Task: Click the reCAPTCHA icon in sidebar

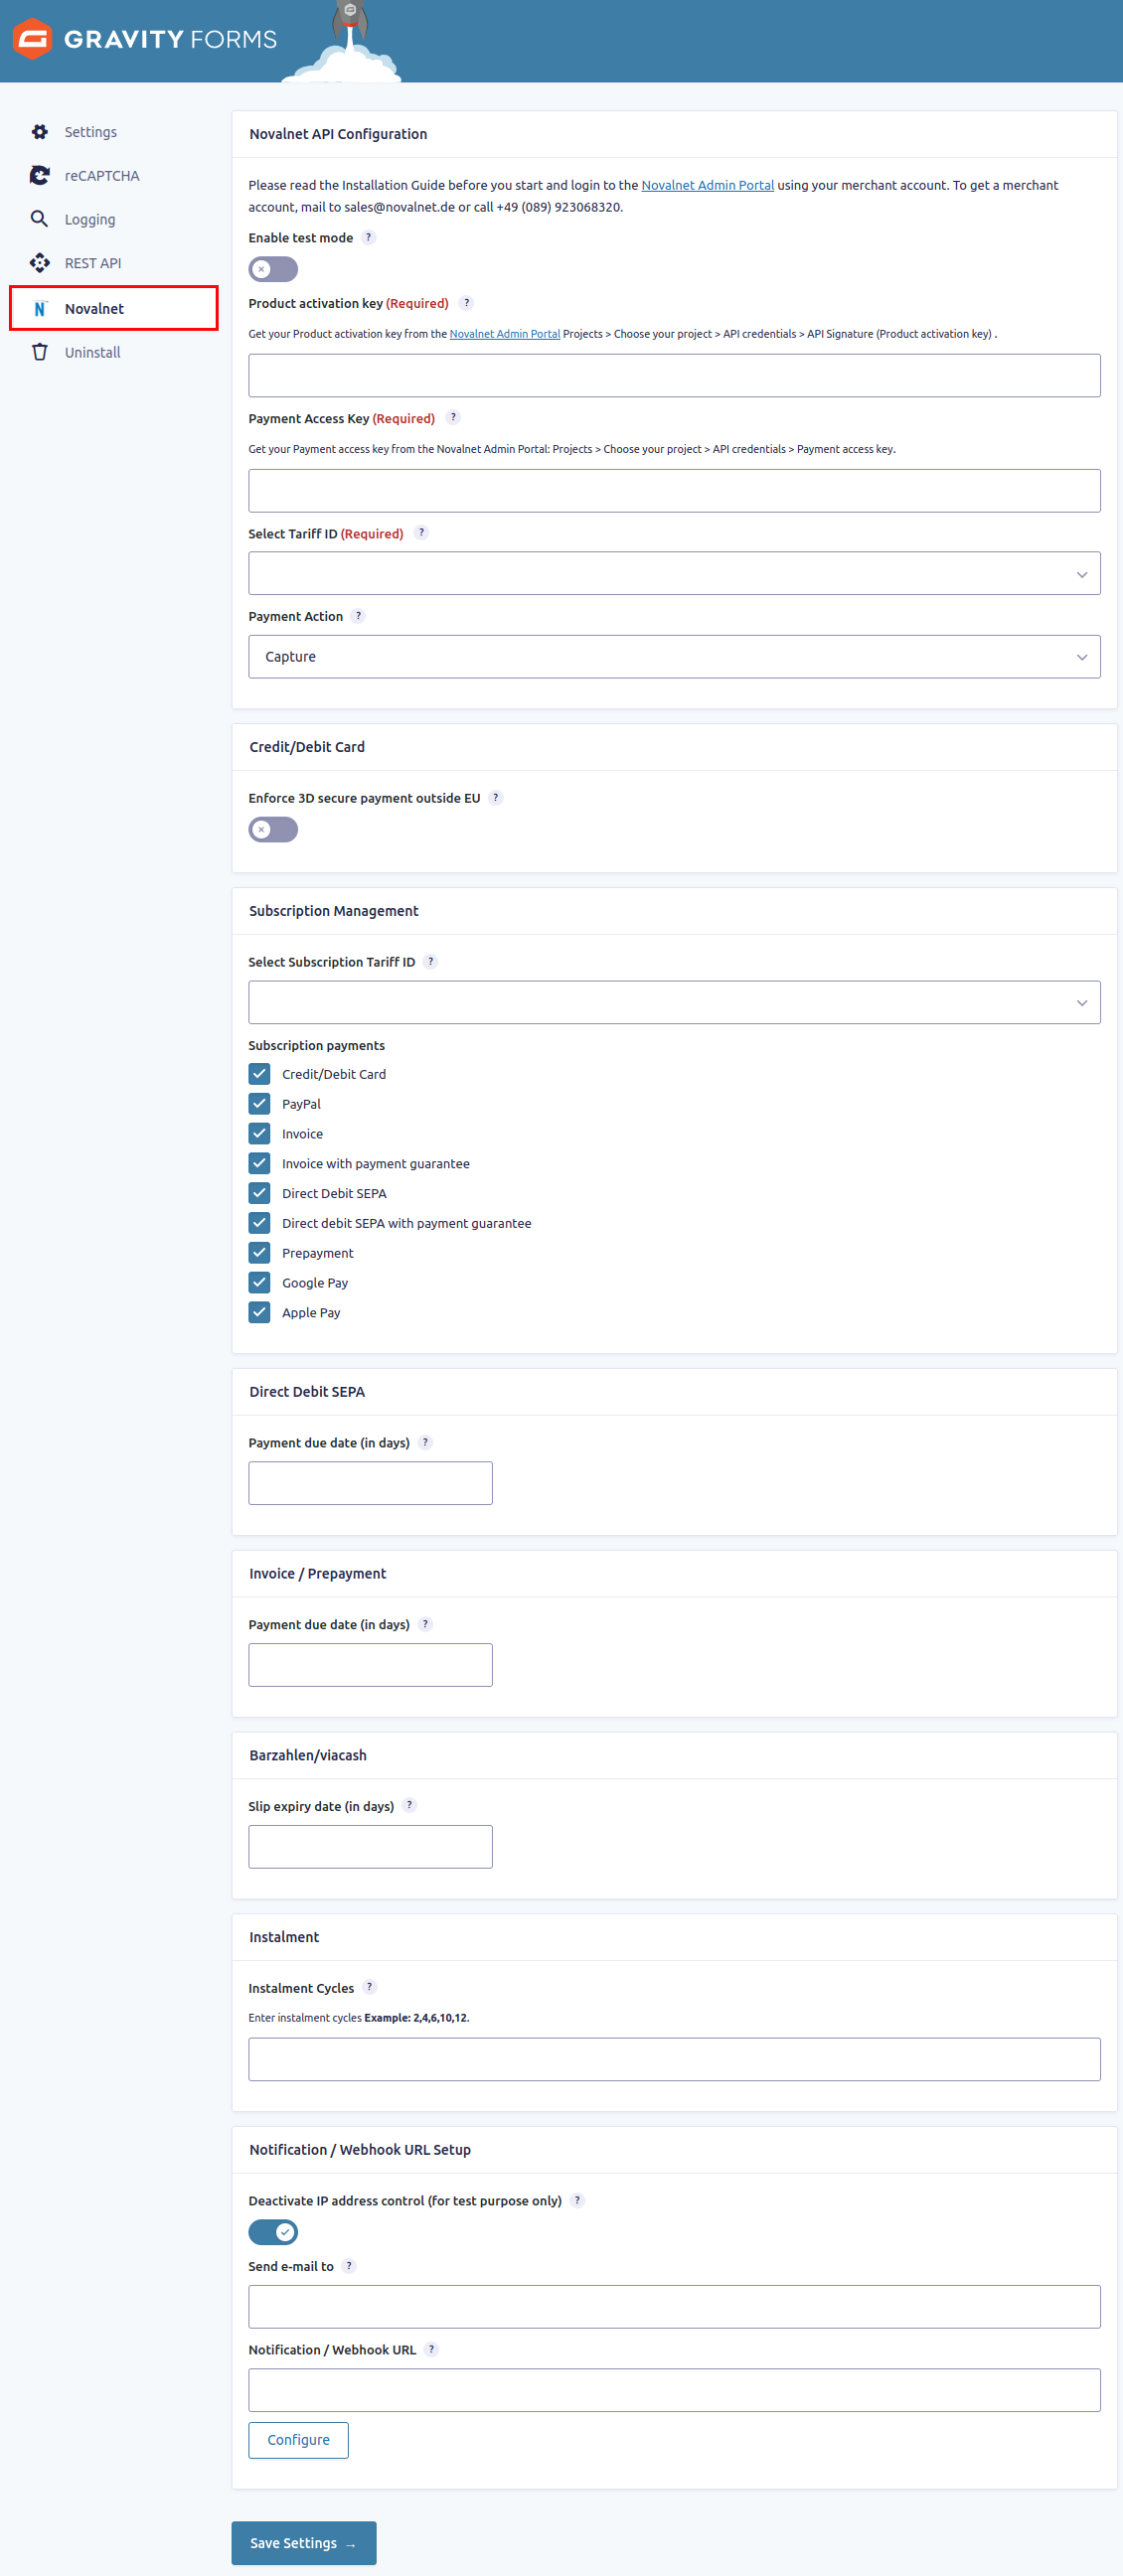Action: pos(40,176)
